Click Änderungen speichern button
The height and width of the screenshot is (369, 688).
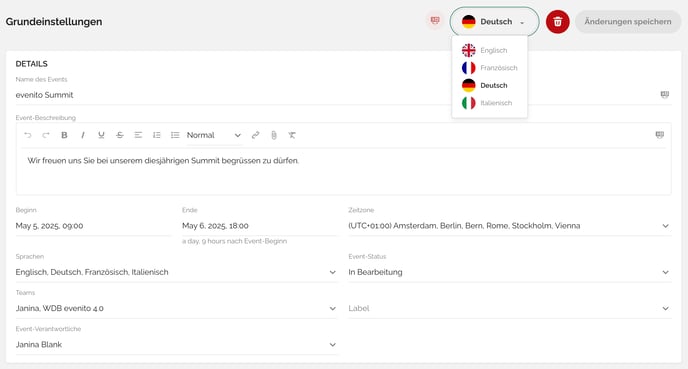(628, 21)
